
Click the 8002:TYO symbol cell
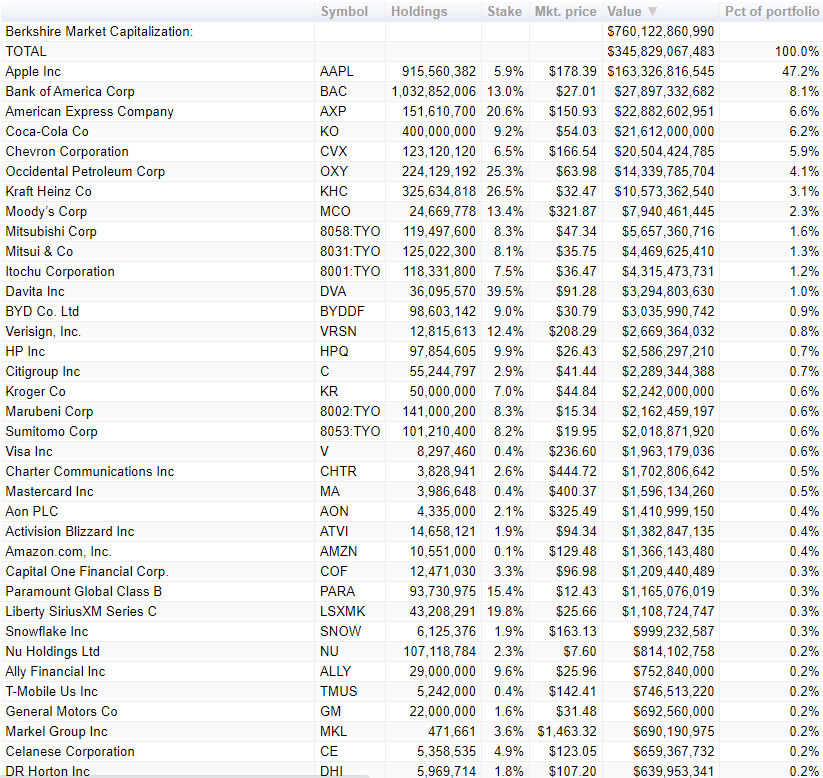tap(350, 411)
